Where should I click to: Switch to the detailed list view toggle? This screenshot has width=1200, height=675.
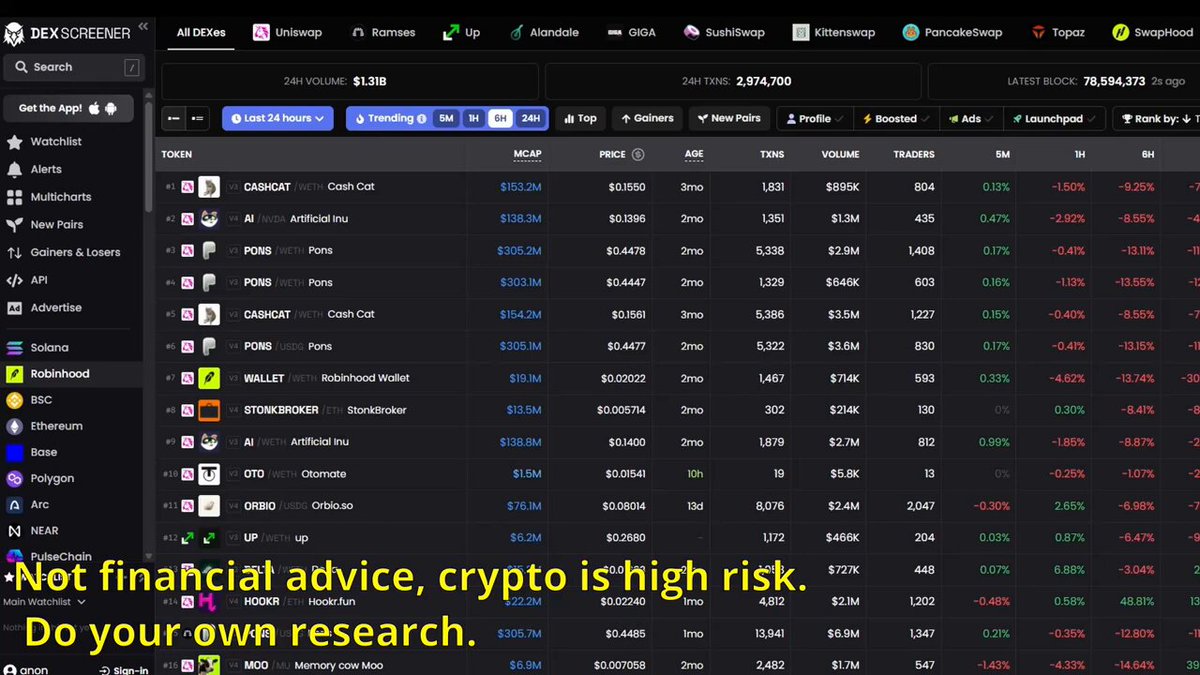point(198,119)
